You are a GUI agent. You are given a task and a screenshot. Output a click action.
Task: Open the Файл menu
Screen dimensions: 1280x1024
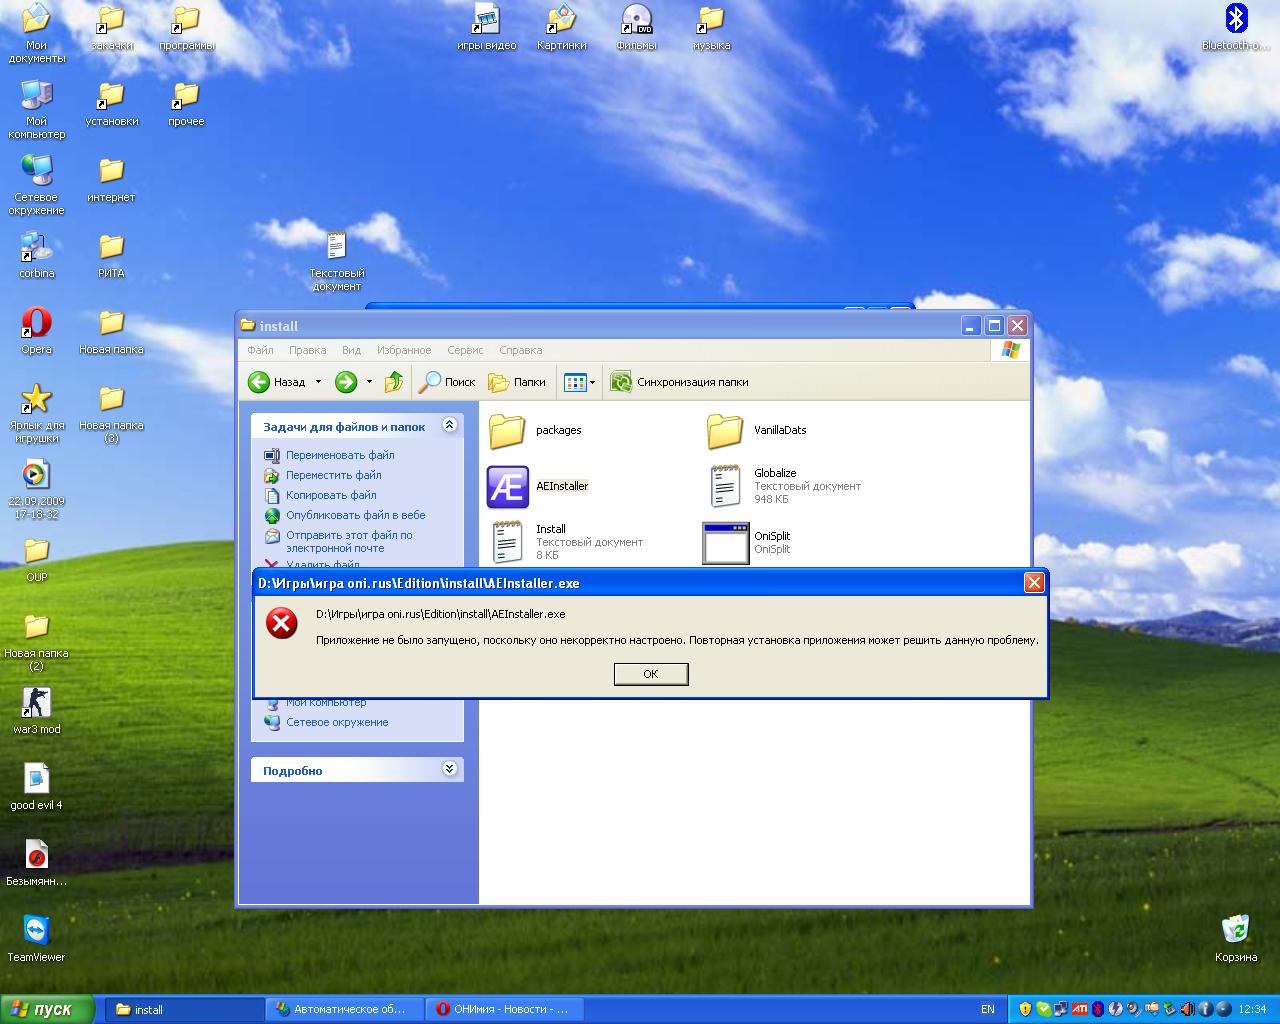(260, 350)
